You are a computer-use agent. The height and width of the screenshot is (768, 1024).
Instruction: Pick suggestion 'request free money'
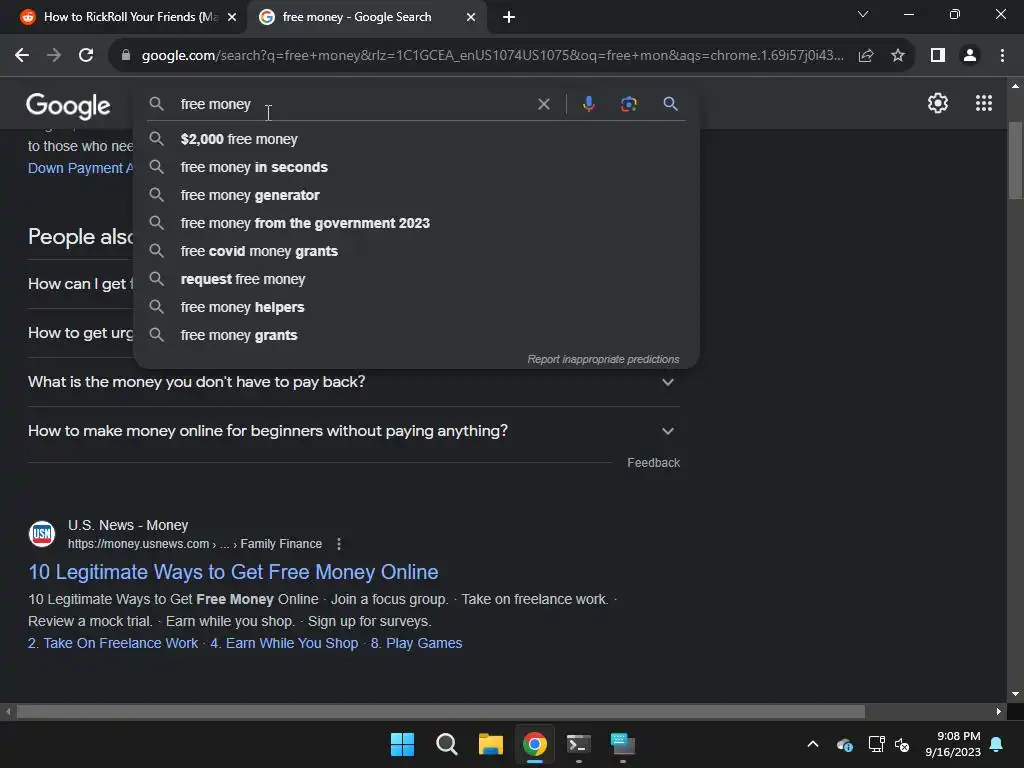[x=417, y=280]
